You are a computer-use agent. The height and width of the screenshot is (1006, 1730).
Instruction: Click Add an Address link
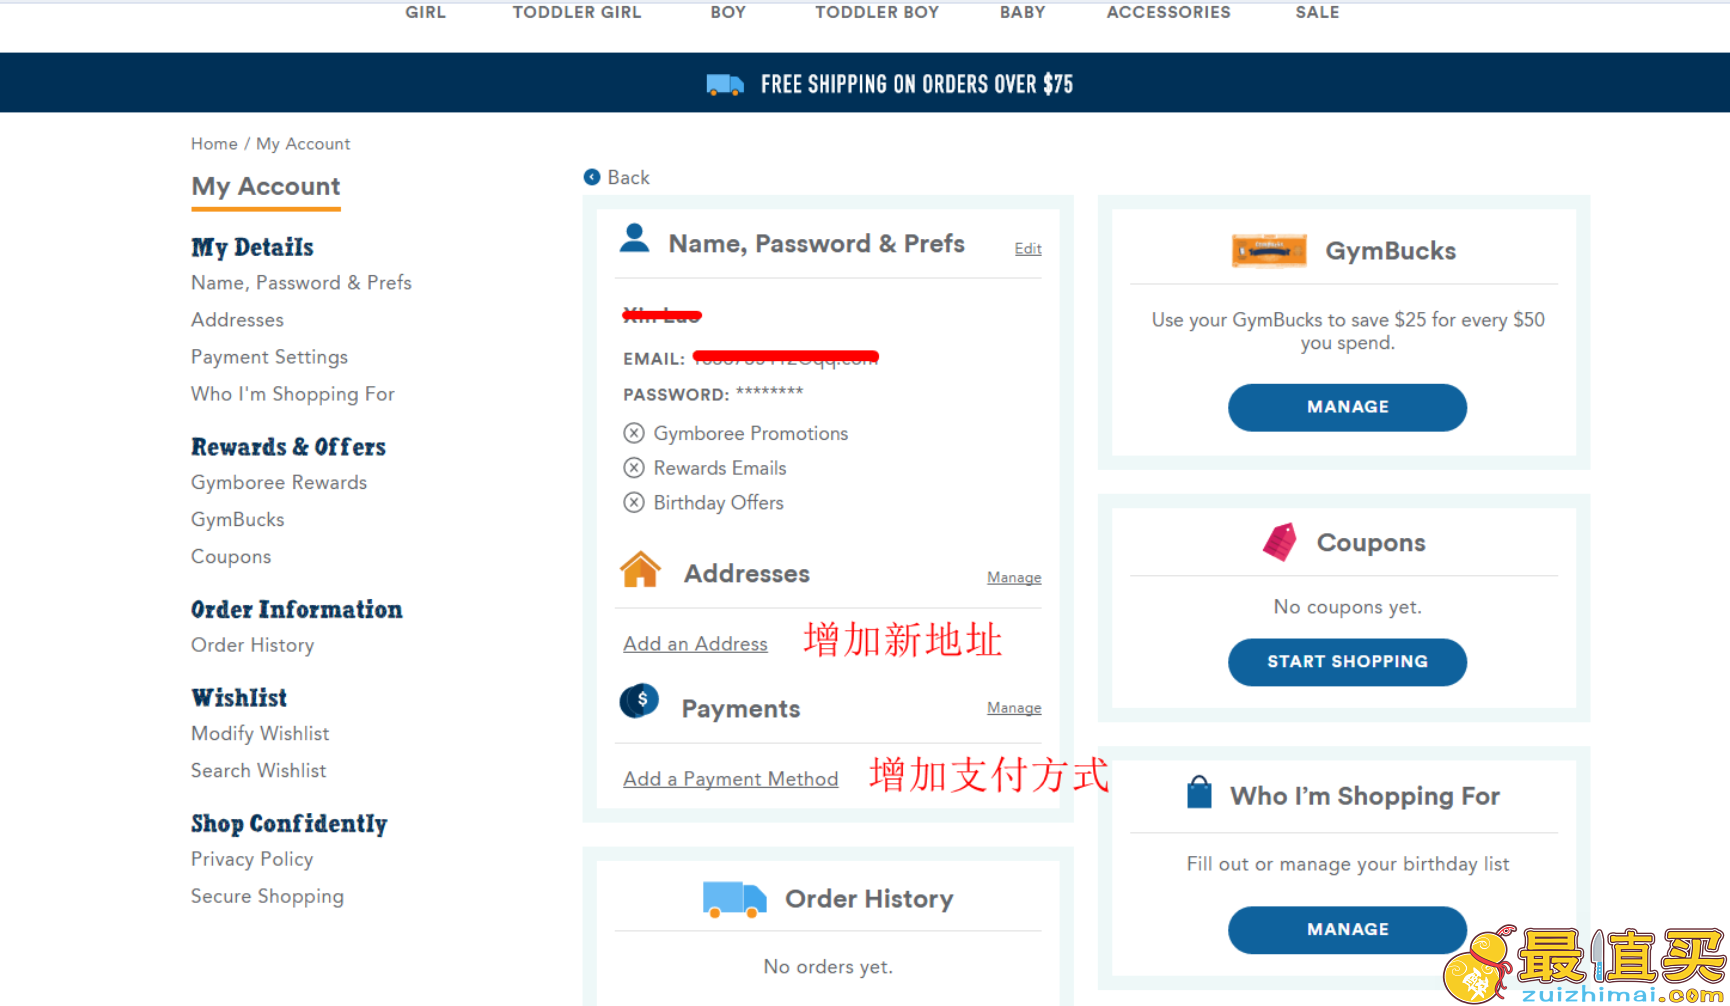coord(695,644)
